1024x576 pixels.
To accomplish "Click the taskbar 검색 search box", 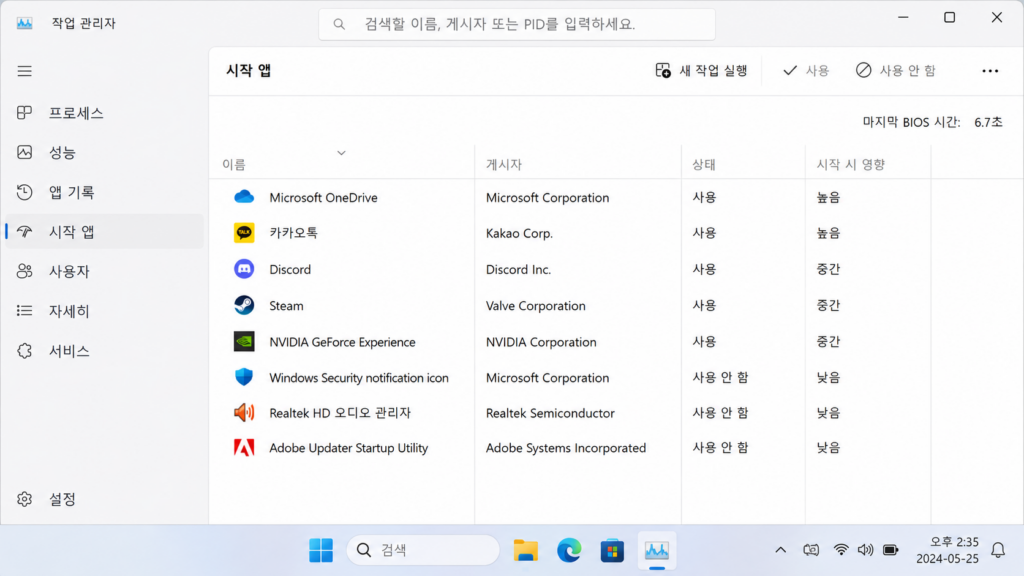I will (423, 551).
